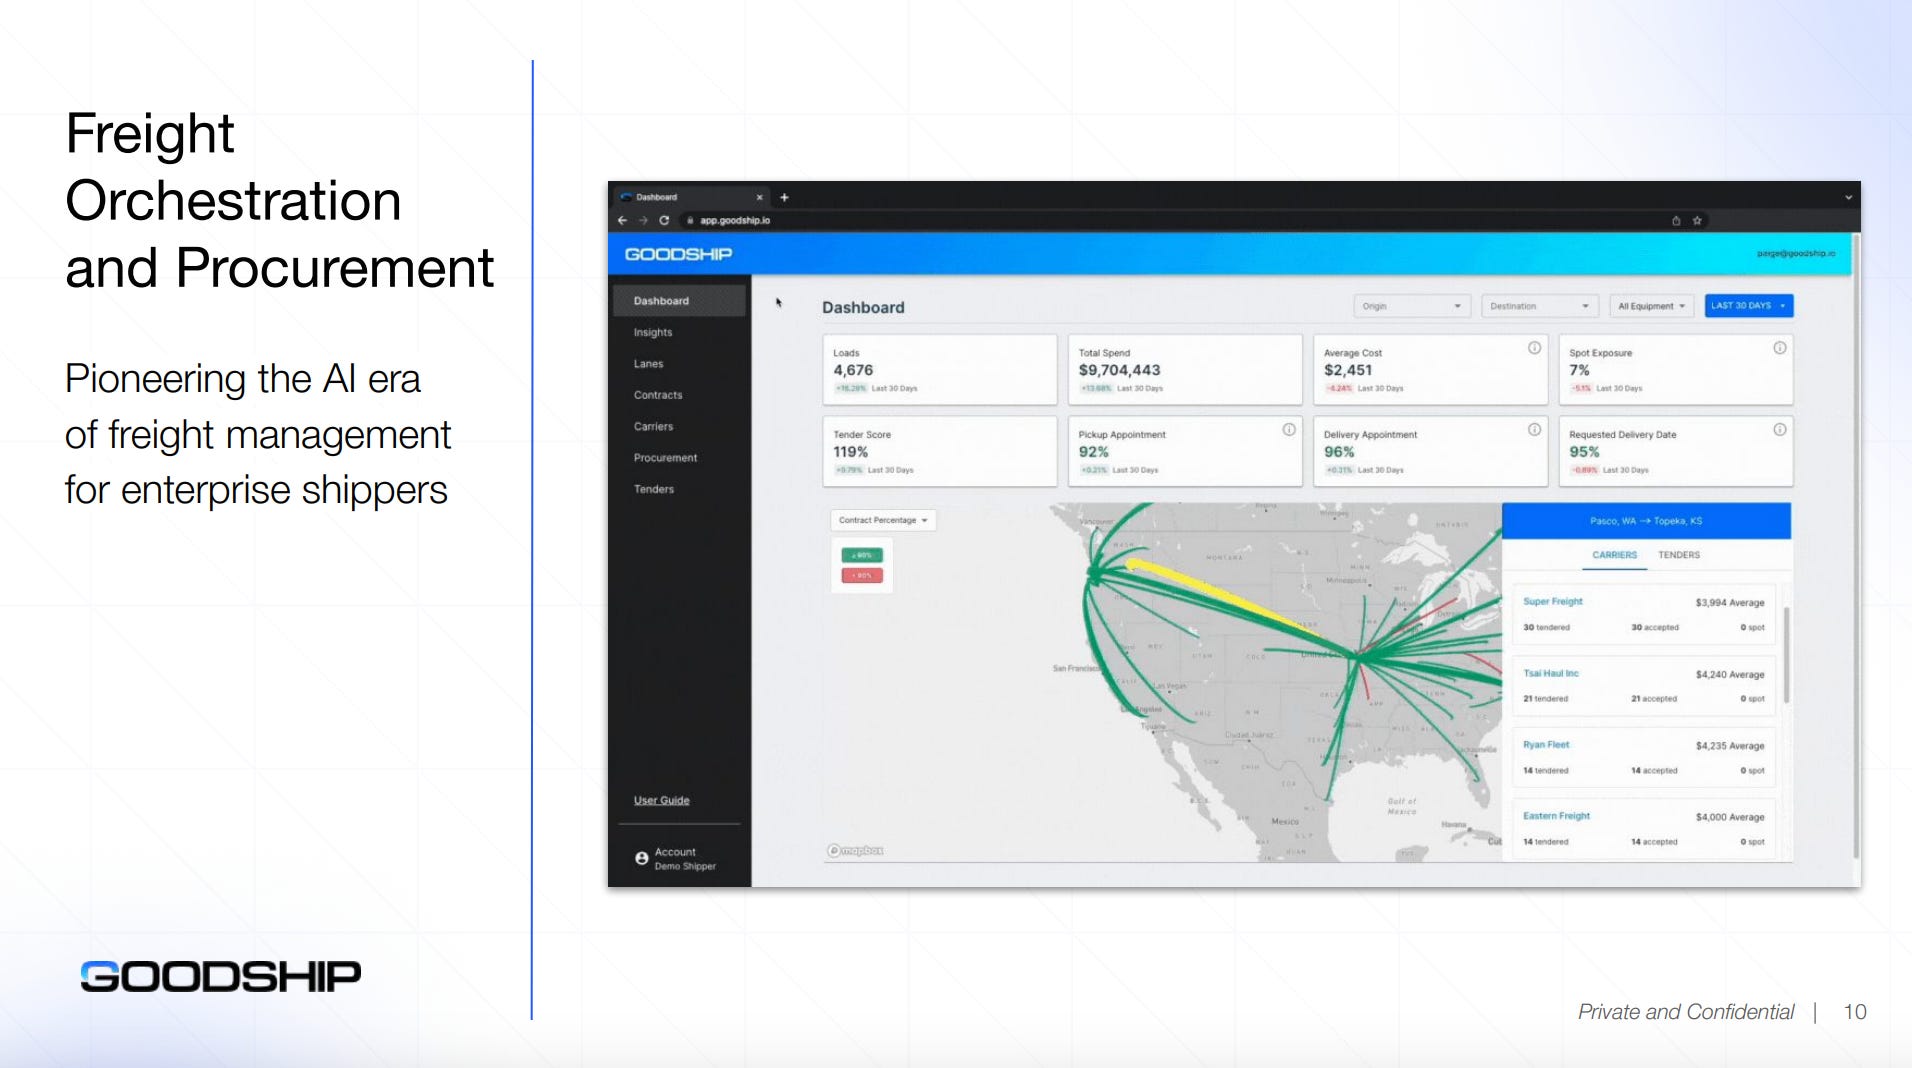Image resolution: width=1912 pixels, height=1068 pixels.
Task: Open the LAST 30 DAYS dropdown
Action: [x=1748, y=306]
